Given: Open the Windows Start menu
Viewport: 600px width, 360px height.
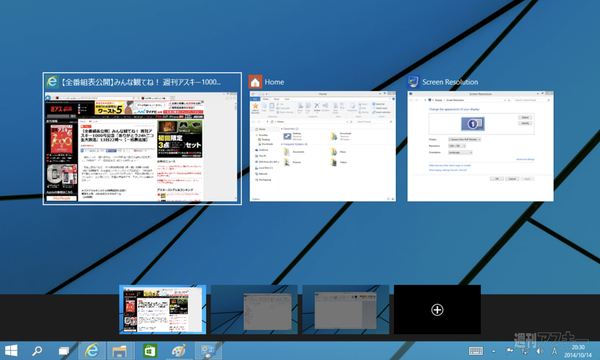Looking at the screenshot, I should [11, 350].
